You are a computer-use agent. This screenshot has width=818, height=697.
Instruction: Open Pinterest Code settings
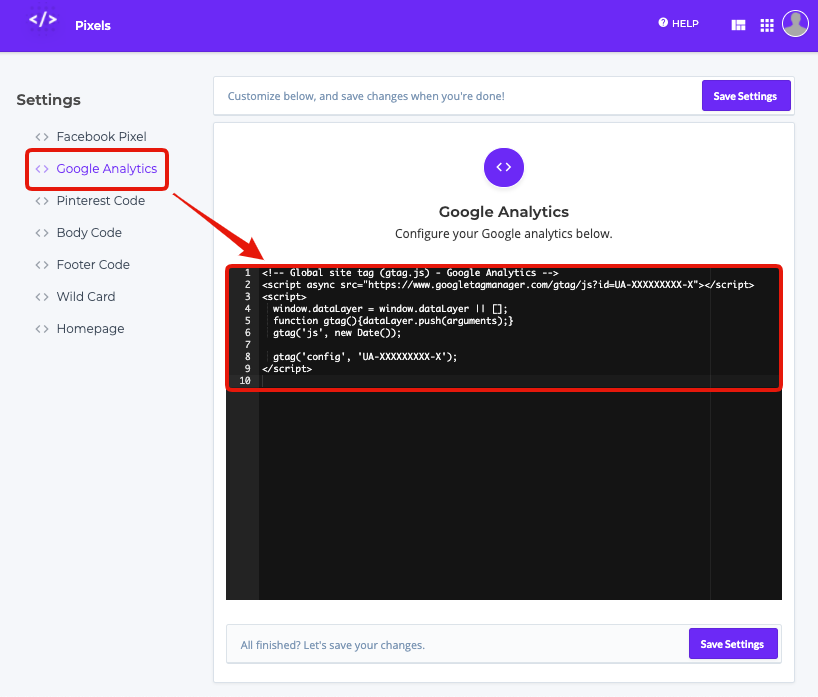[101, 201]
